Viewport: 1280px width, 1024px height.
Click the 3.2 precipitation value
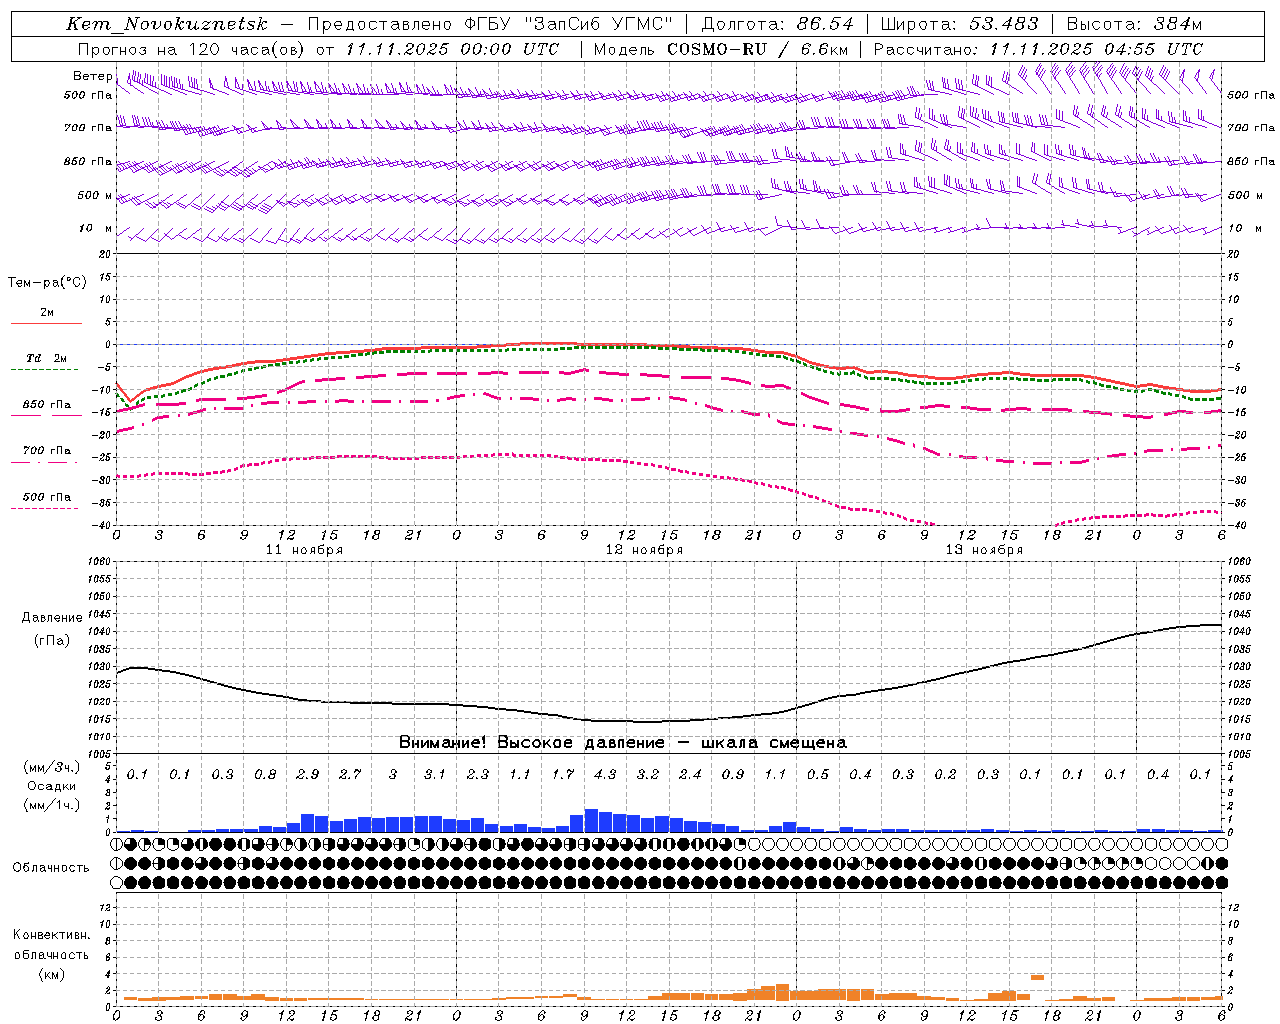(648, 775)
